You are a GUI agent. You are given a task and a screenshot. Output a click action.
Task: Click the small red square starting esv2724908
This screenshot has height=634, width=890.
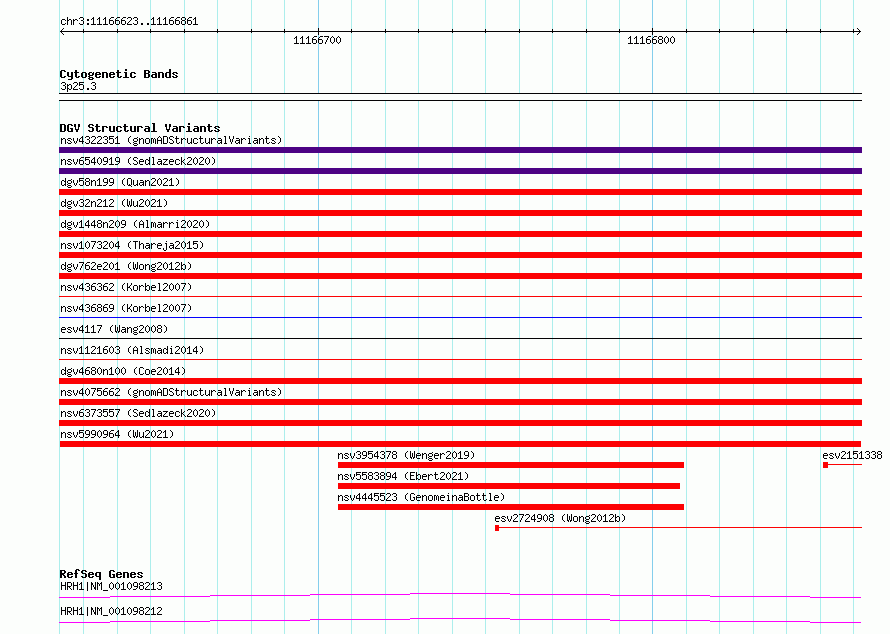tap(497, 528)
